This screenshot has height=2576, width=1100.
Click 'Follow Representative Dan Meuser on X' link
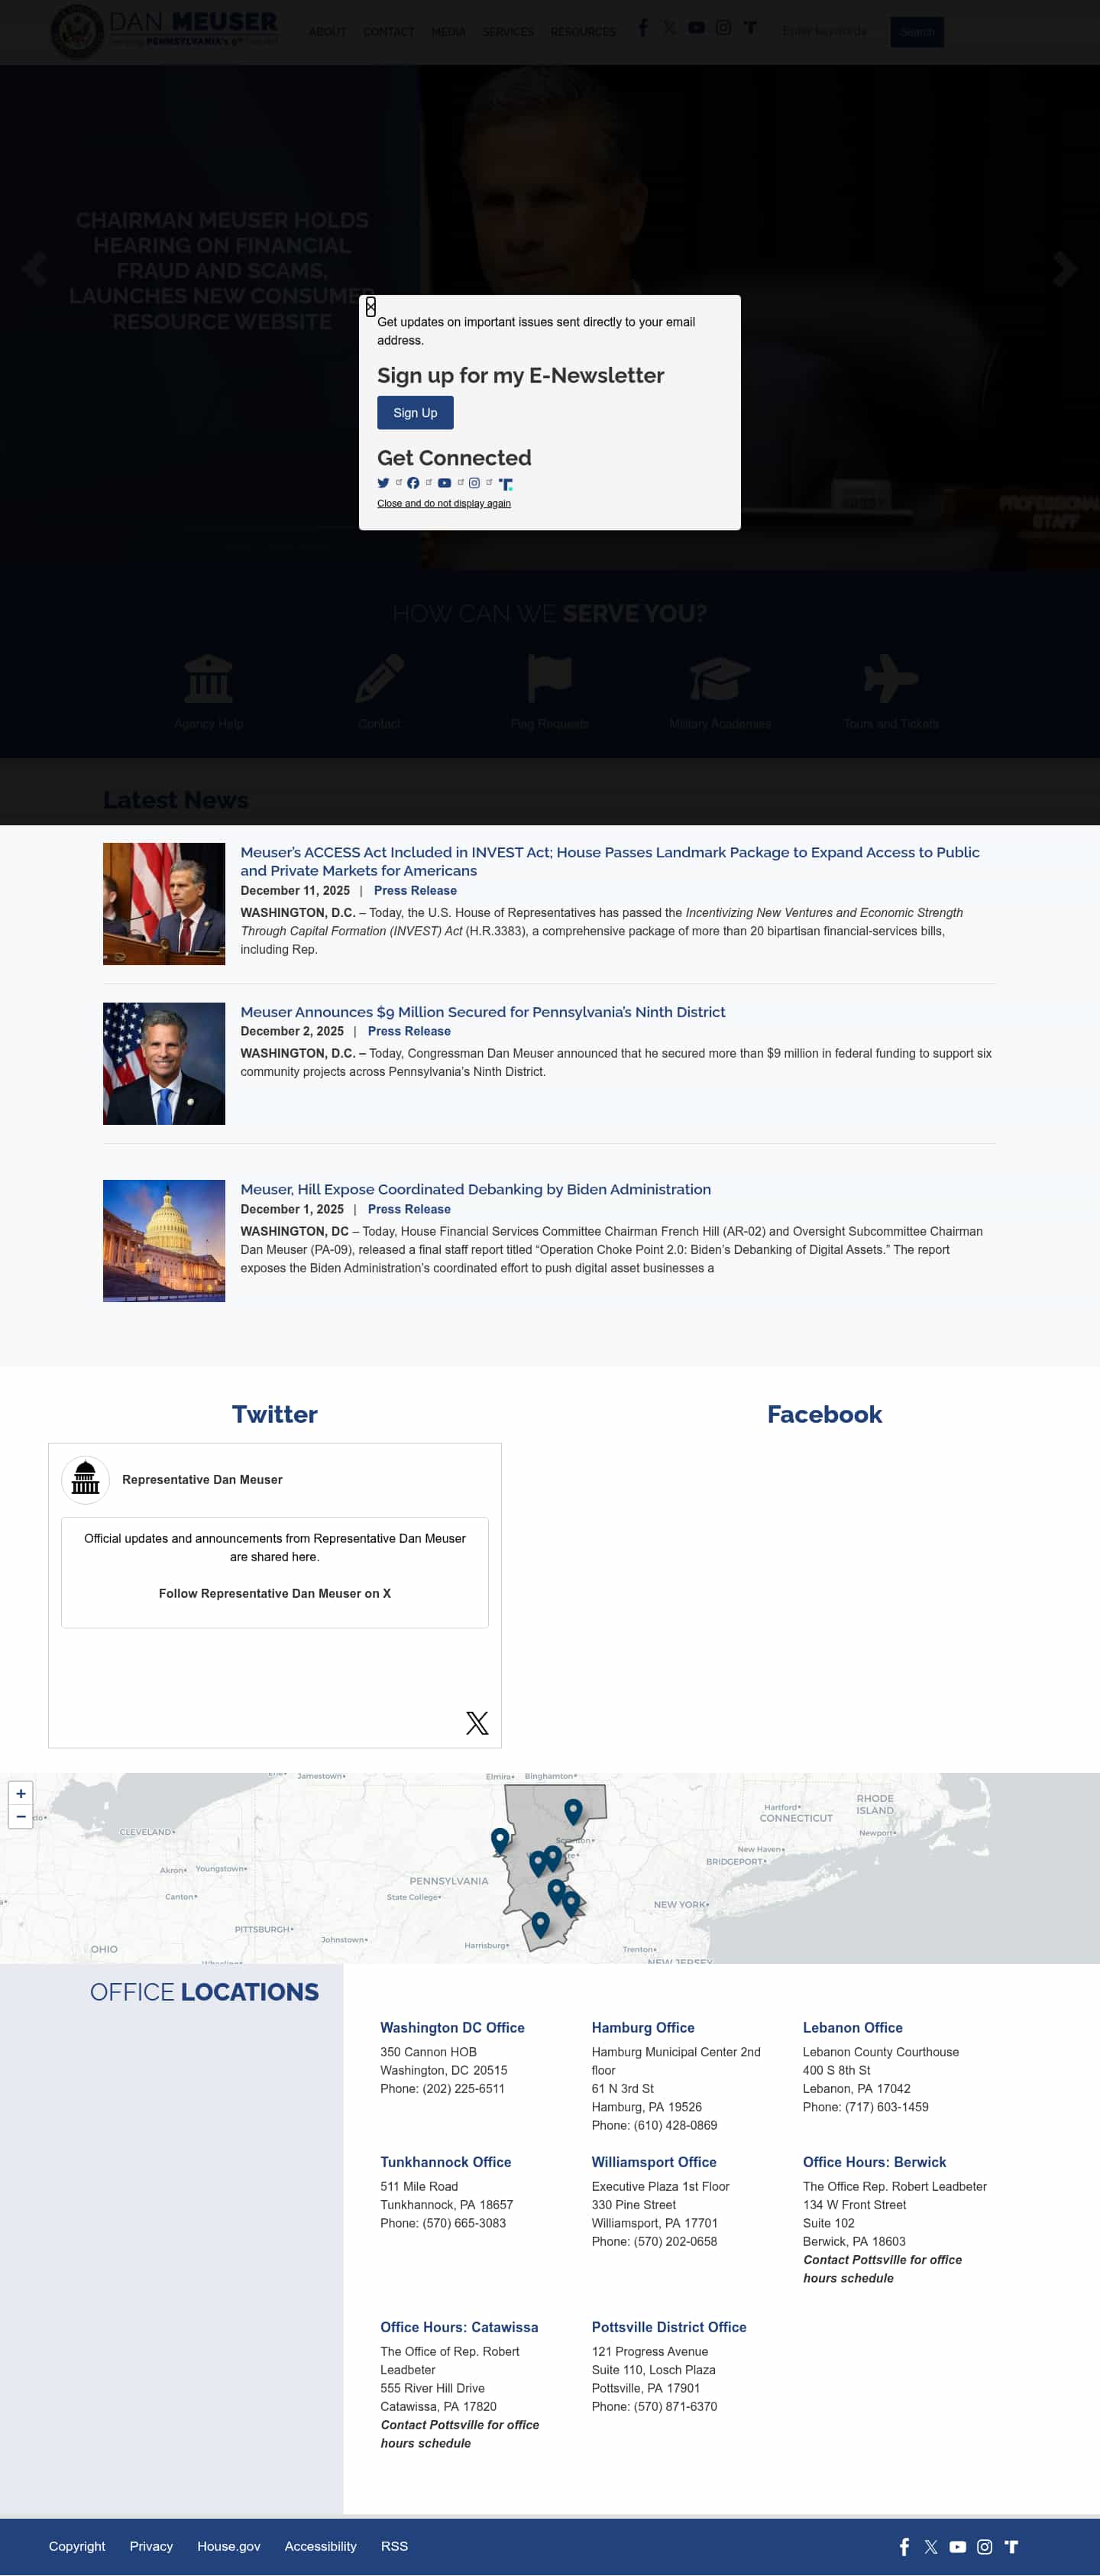point(275,1593)
